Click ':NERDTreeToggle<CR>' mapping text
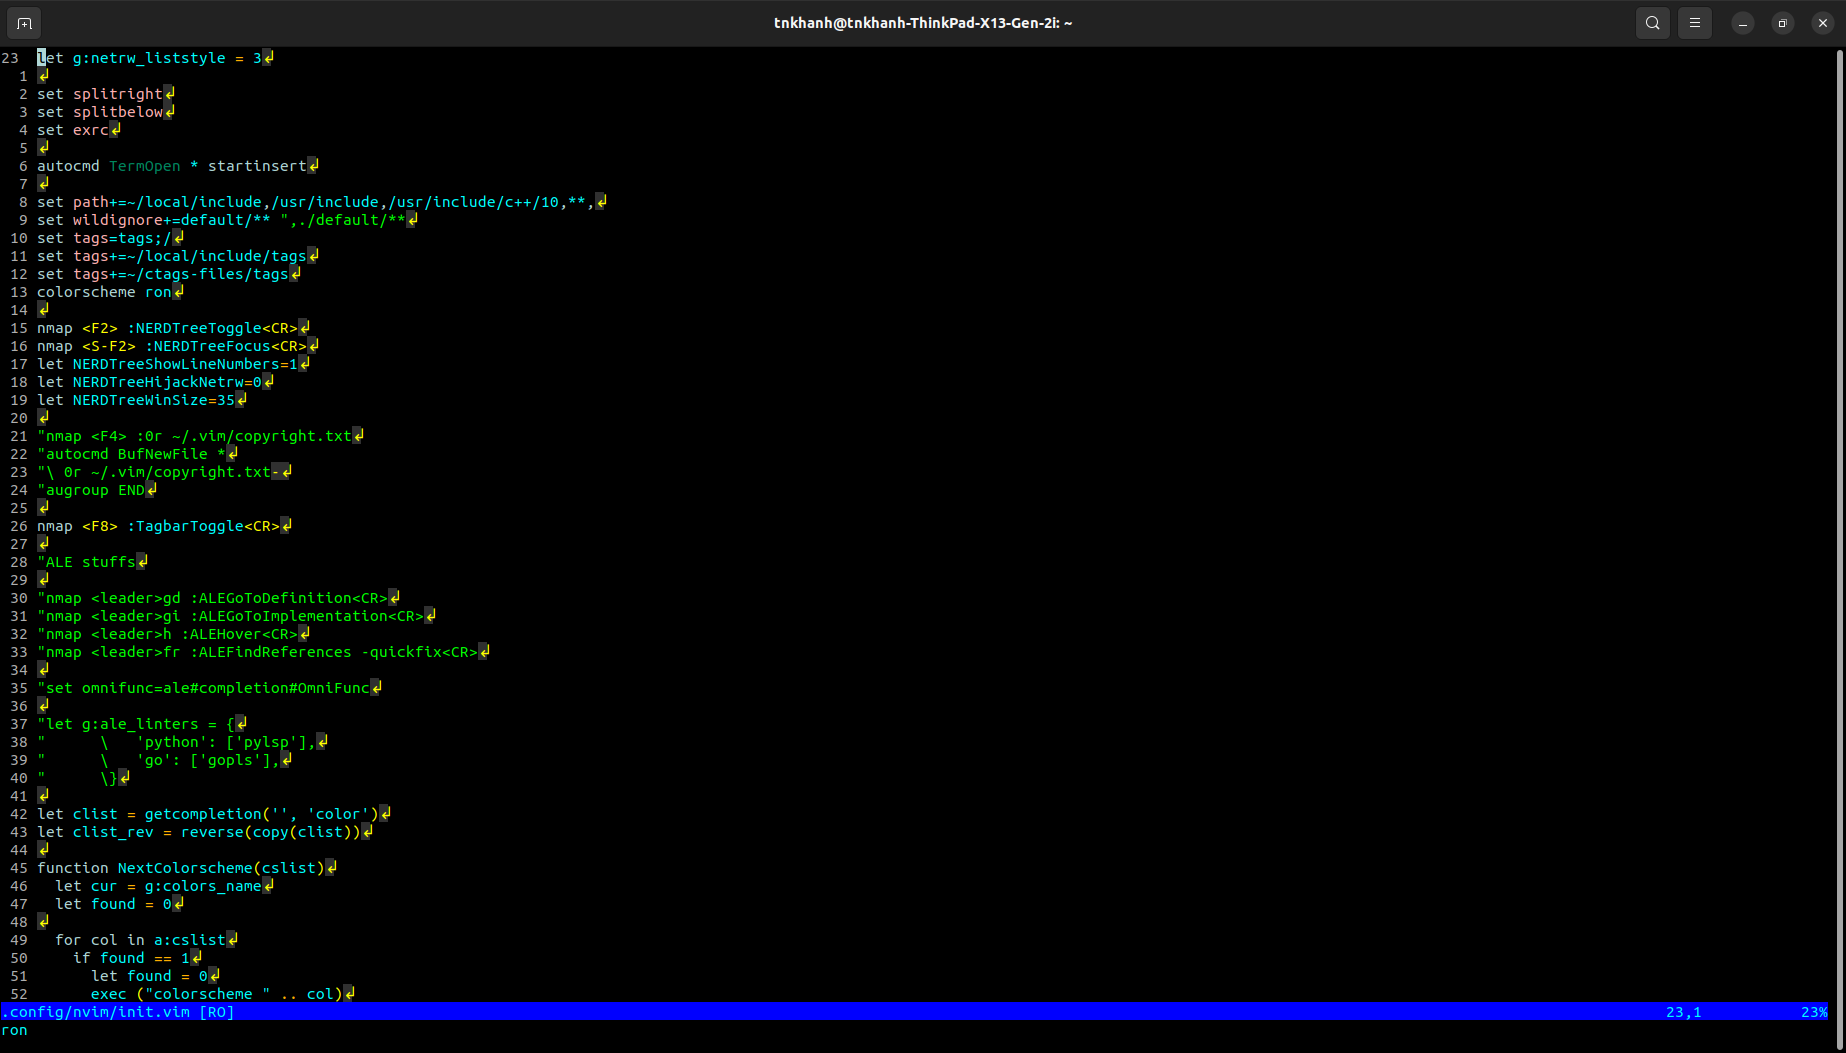1846x1053 pixels. tap(212, 328)
